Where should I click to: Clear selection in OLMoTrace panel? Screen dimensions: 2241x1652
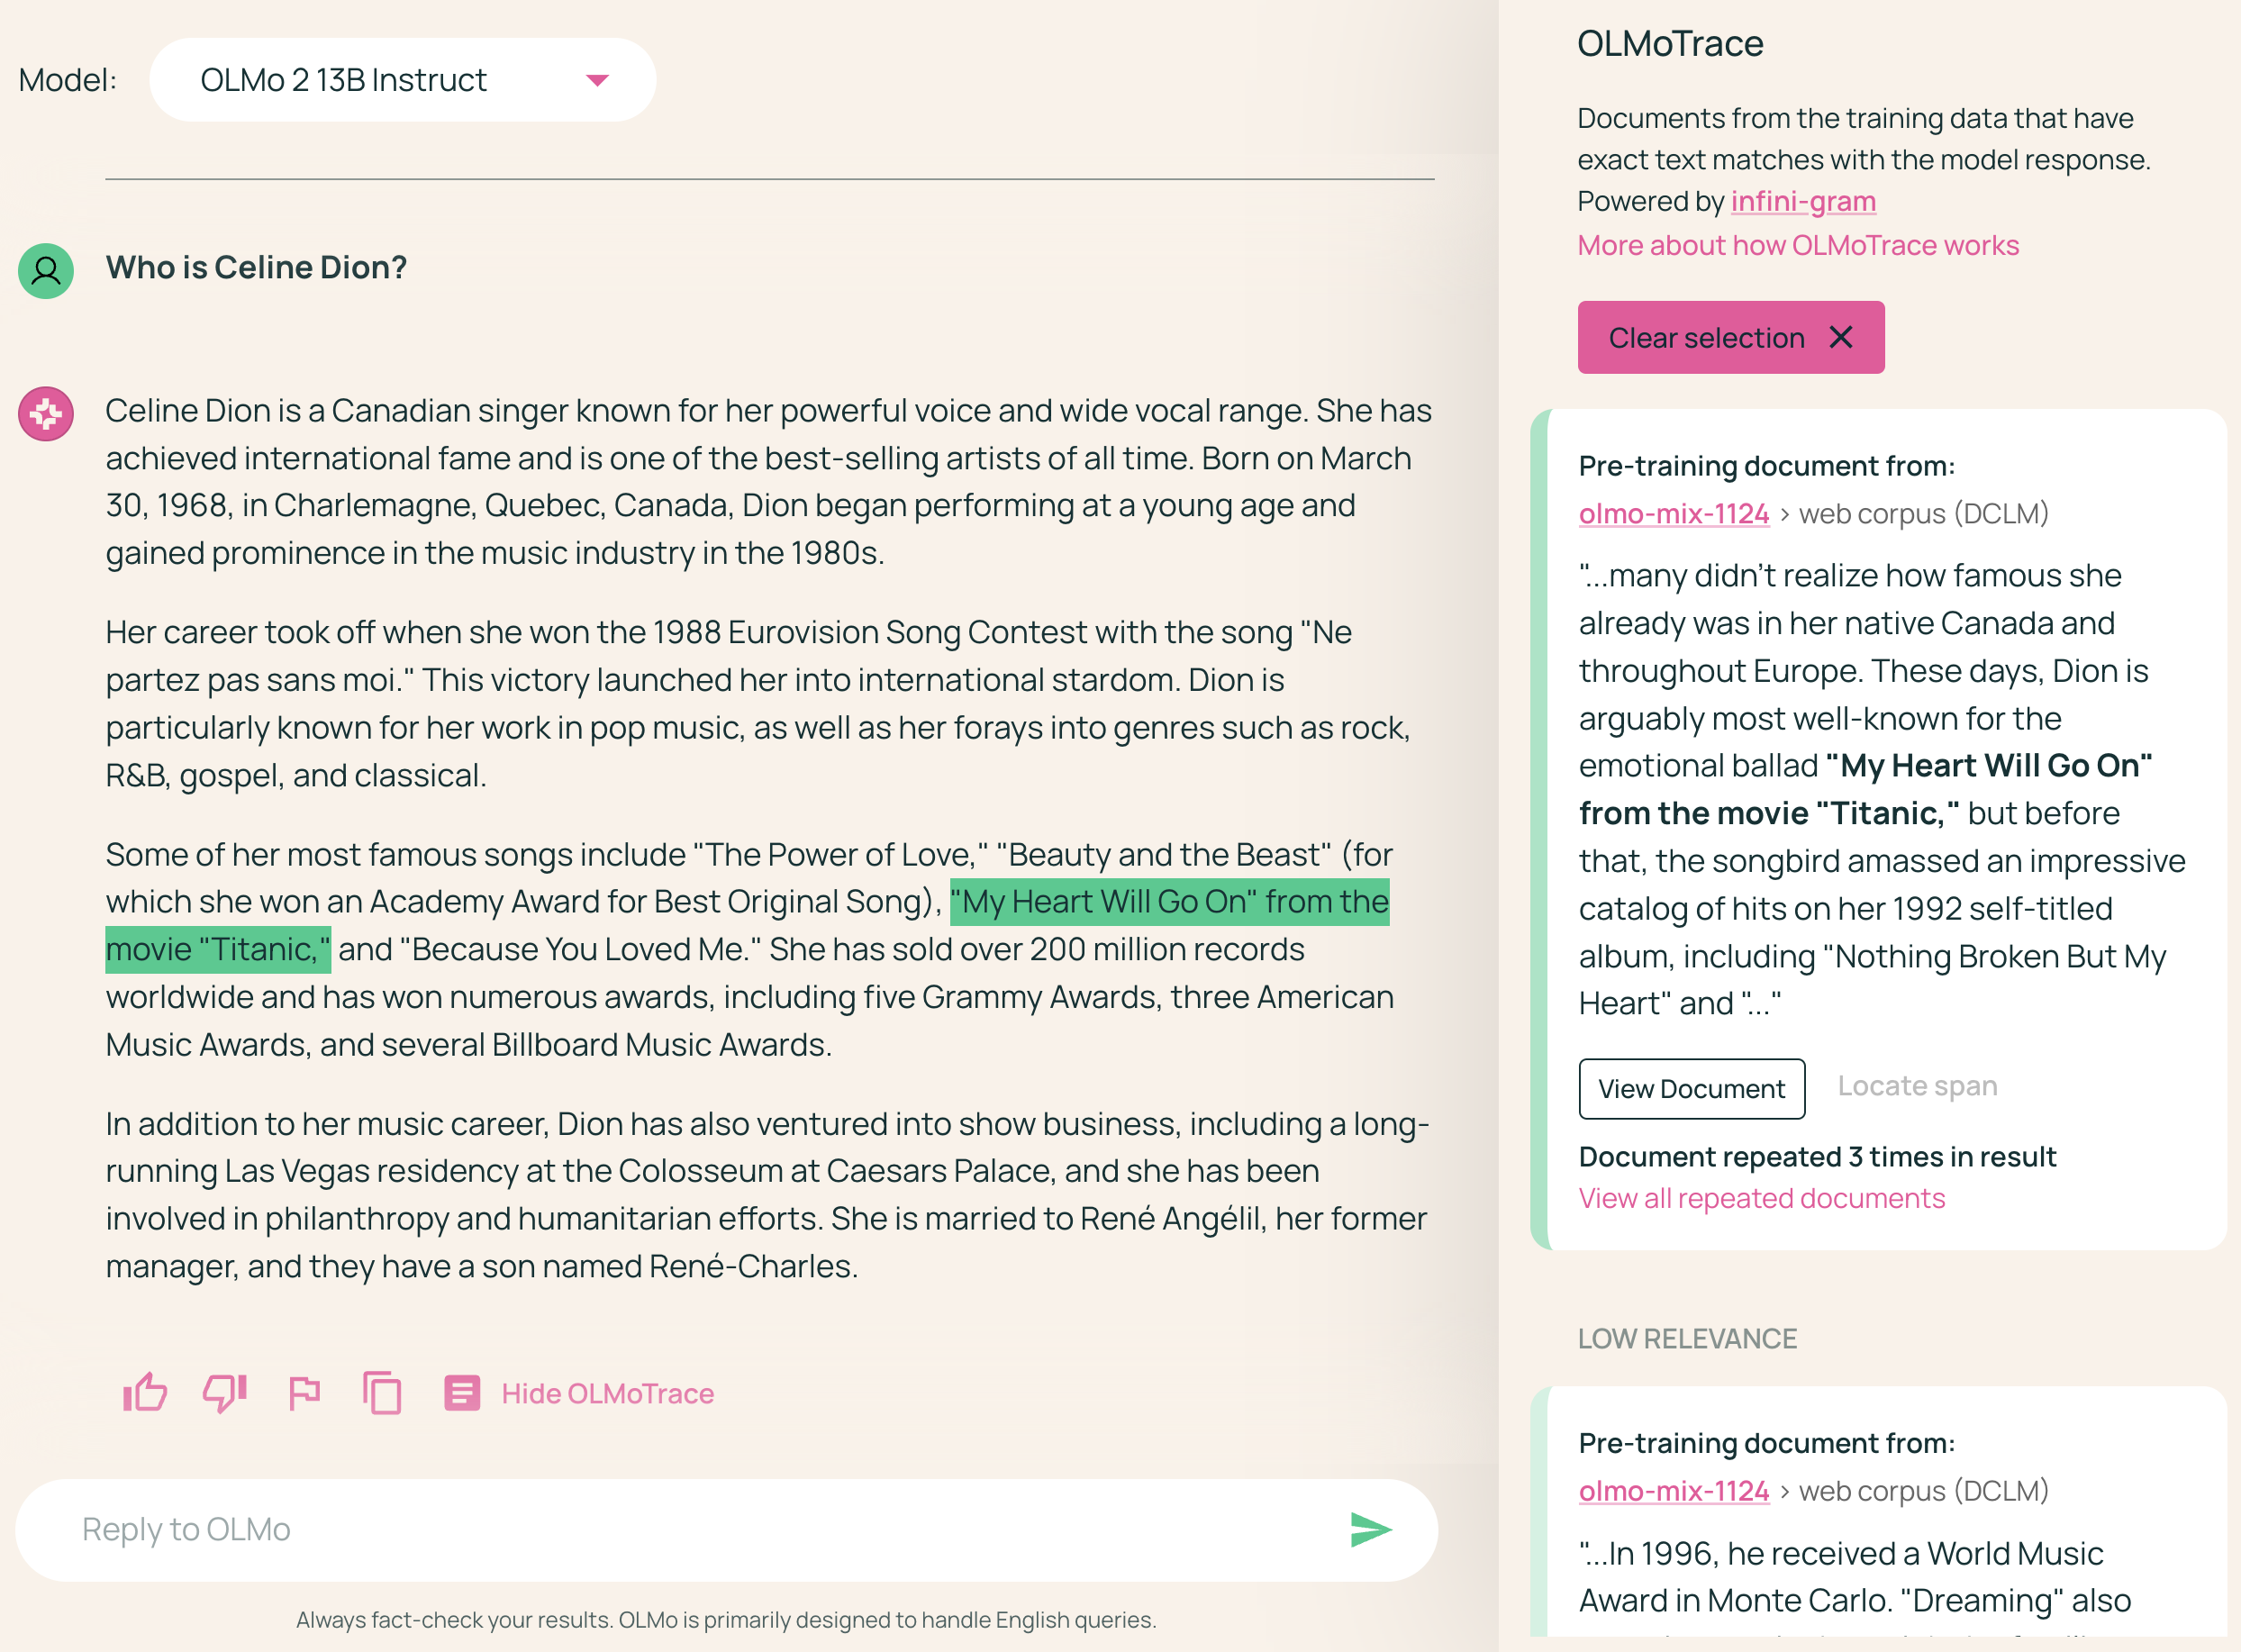click(x=1730, y=338)
